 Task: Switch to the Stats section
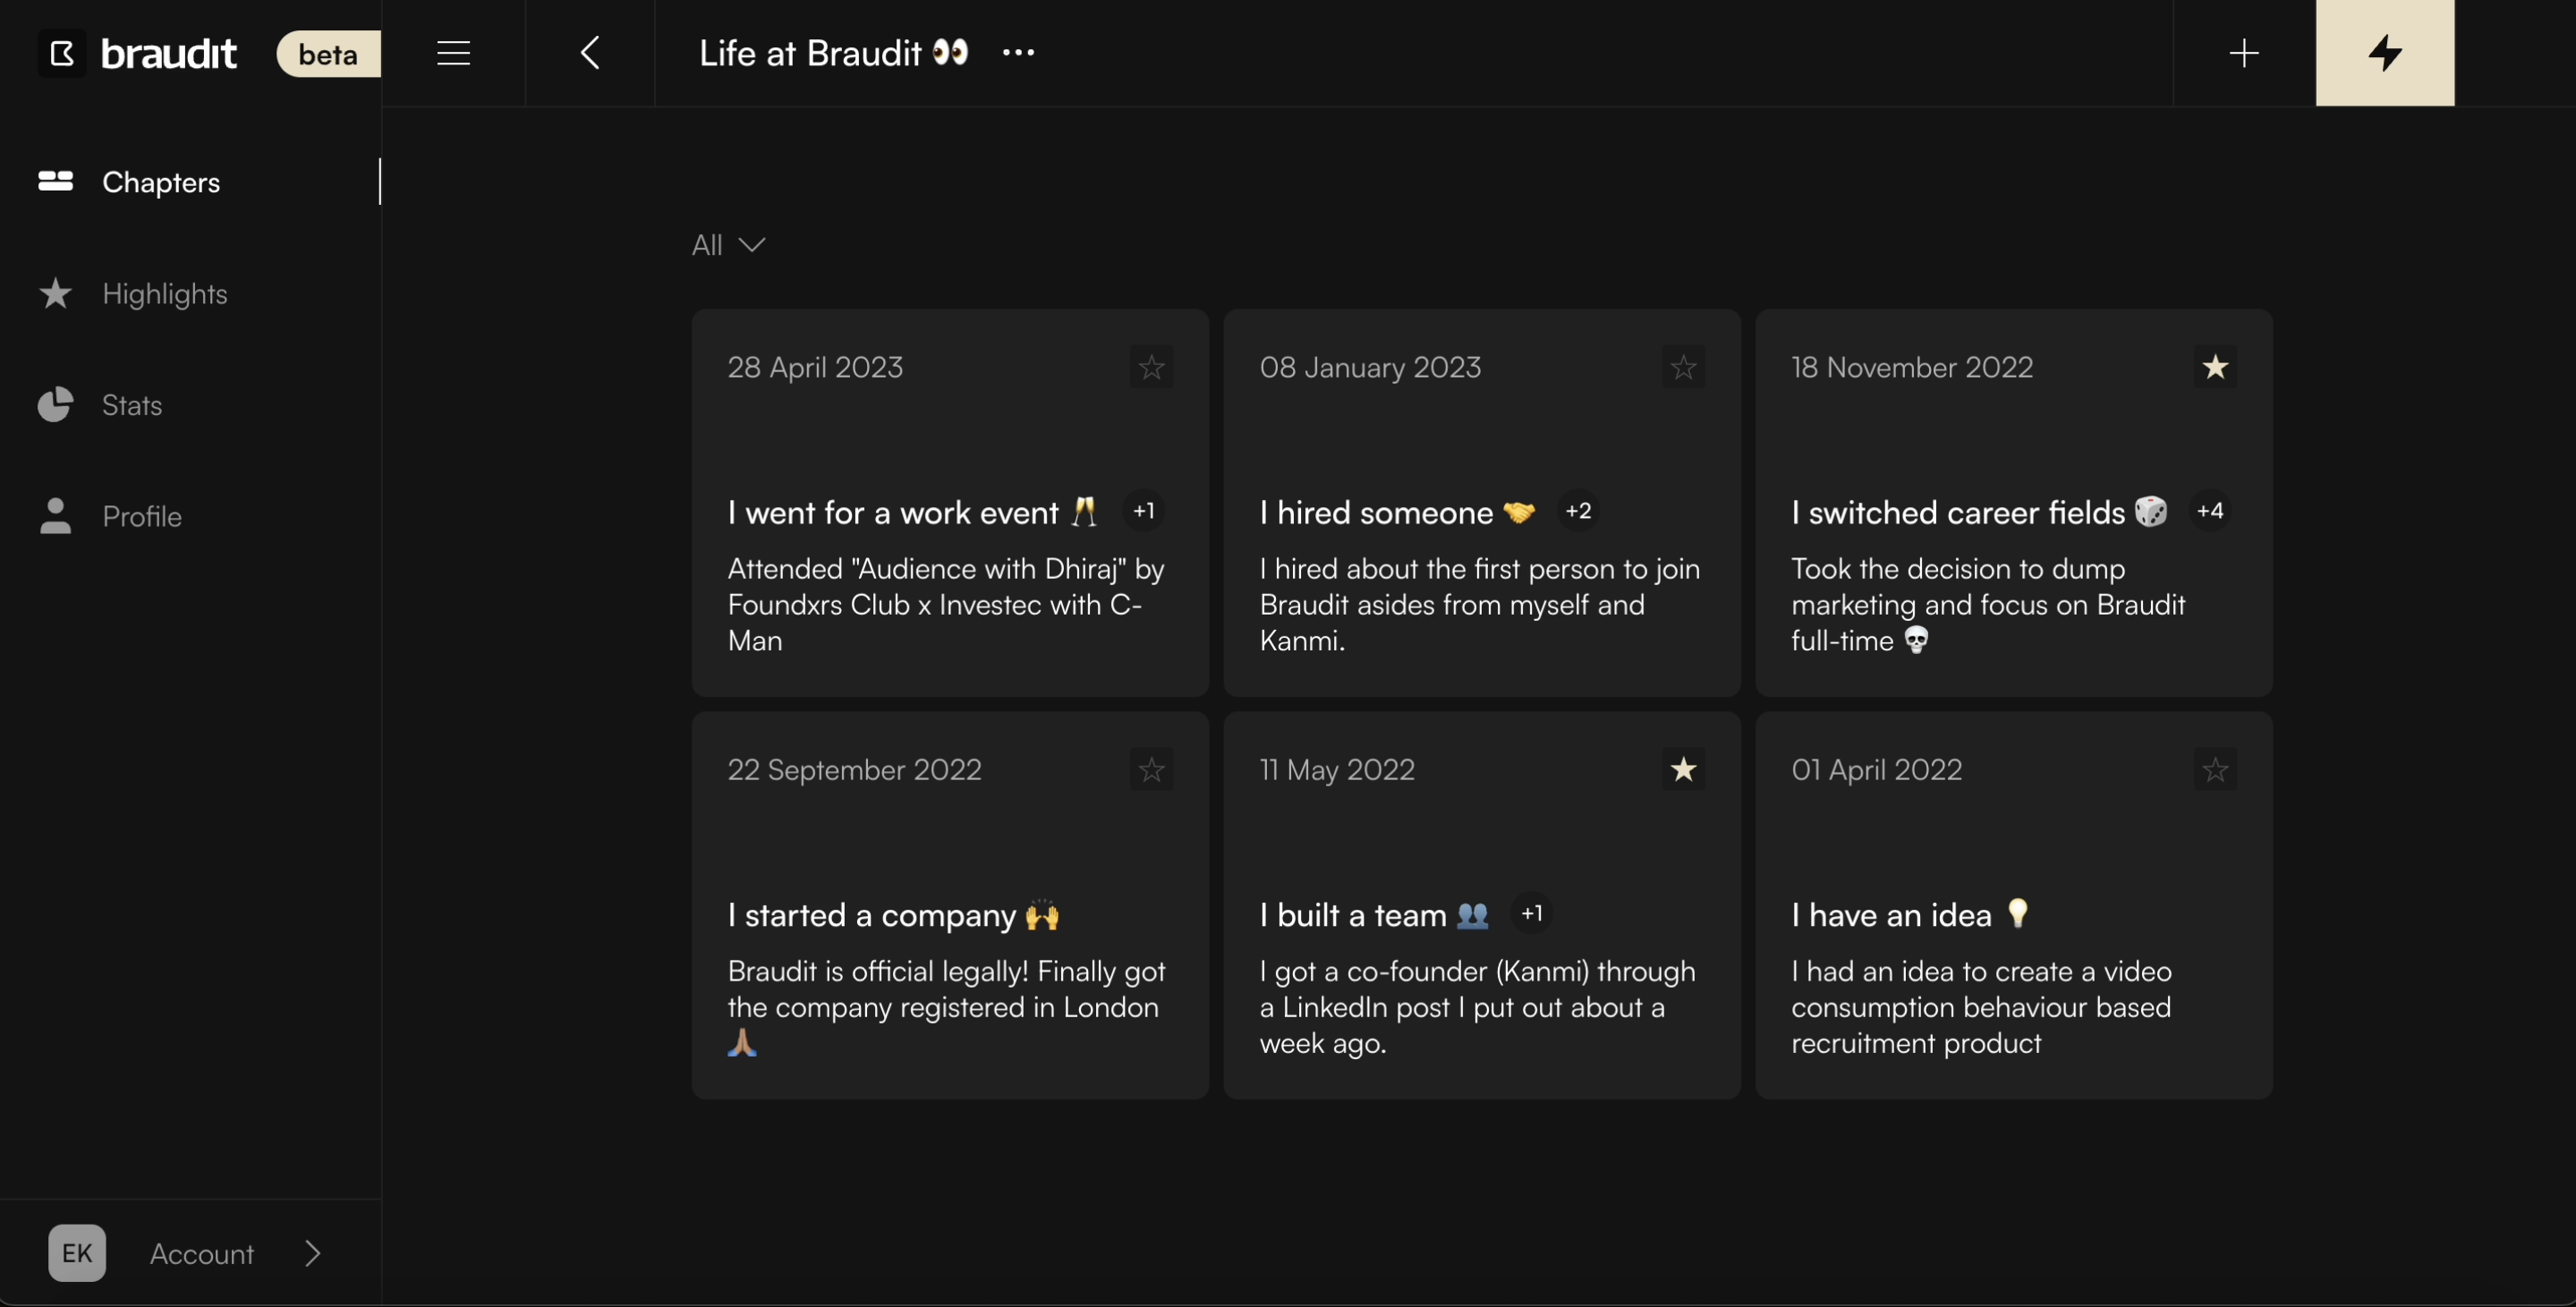click(x=131, y=405)
